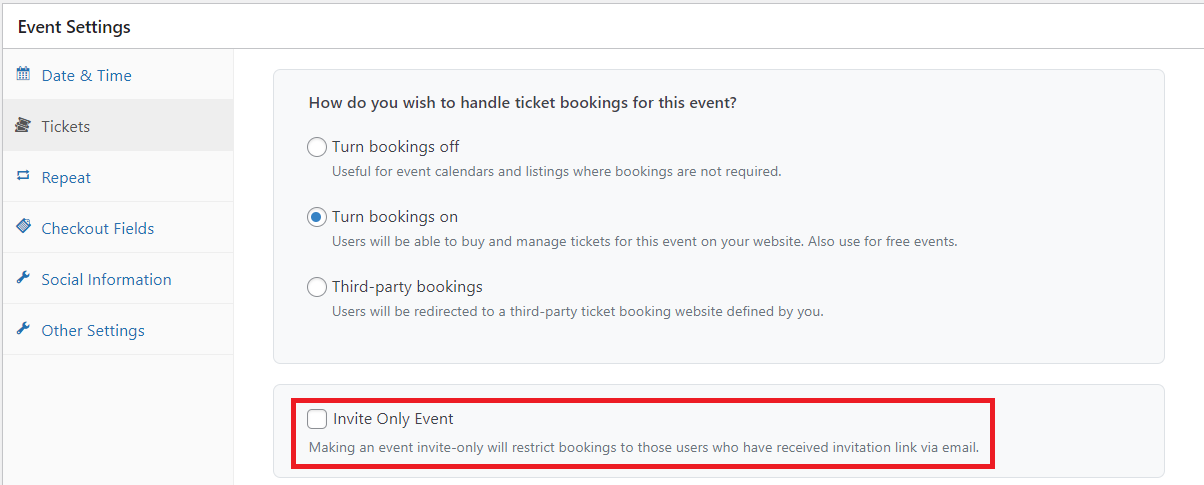1204x485 pixels.
Task: Click the Event Settings panel header
Action: pyautogui.click(x=74, y=27)
